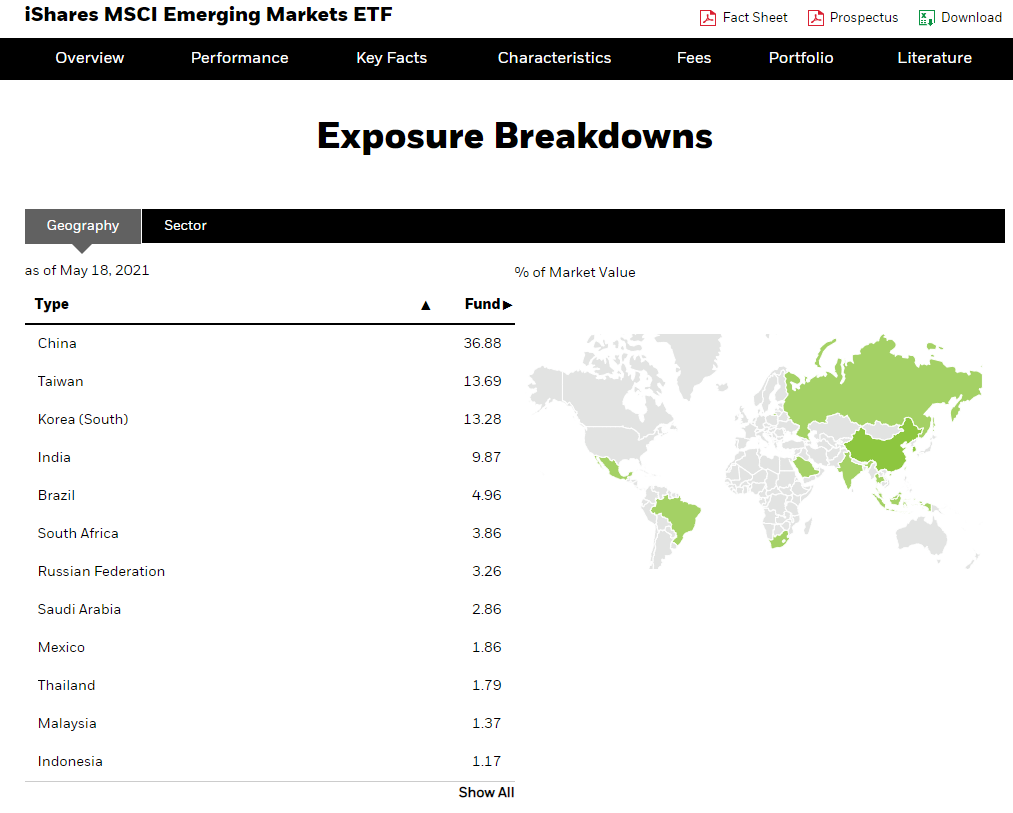1013x813 pixels.
Task: Go to the Performance section
Action: click(239, 58)
